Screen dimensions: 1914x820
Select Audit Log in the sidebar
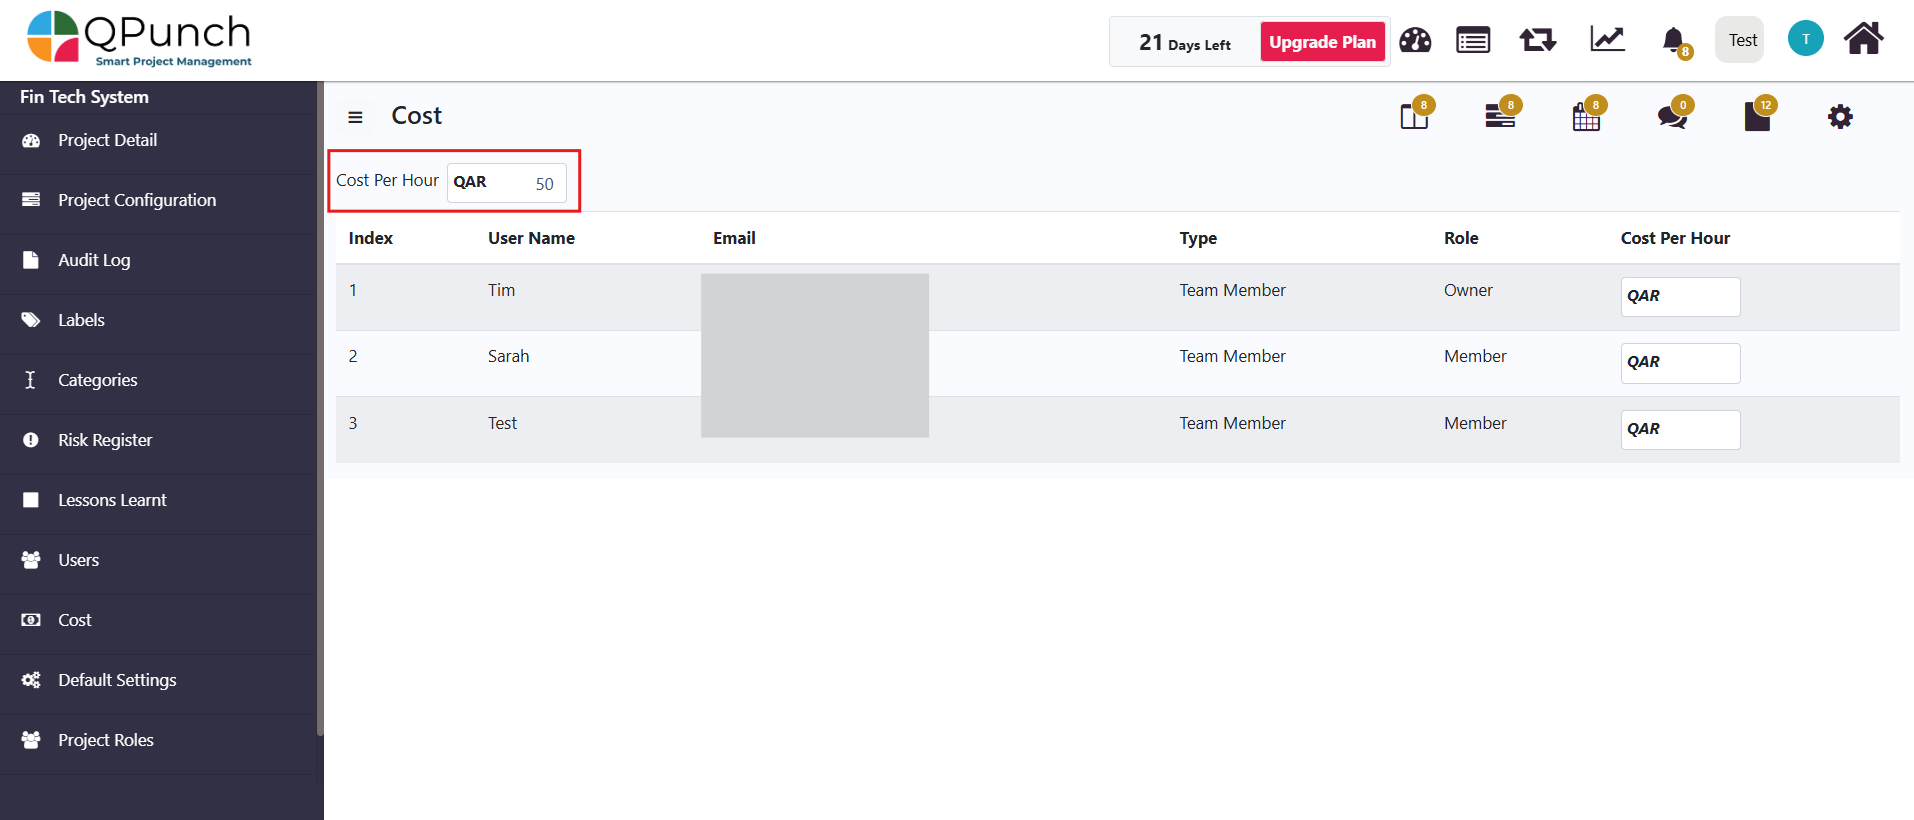[x=94, y=260]
